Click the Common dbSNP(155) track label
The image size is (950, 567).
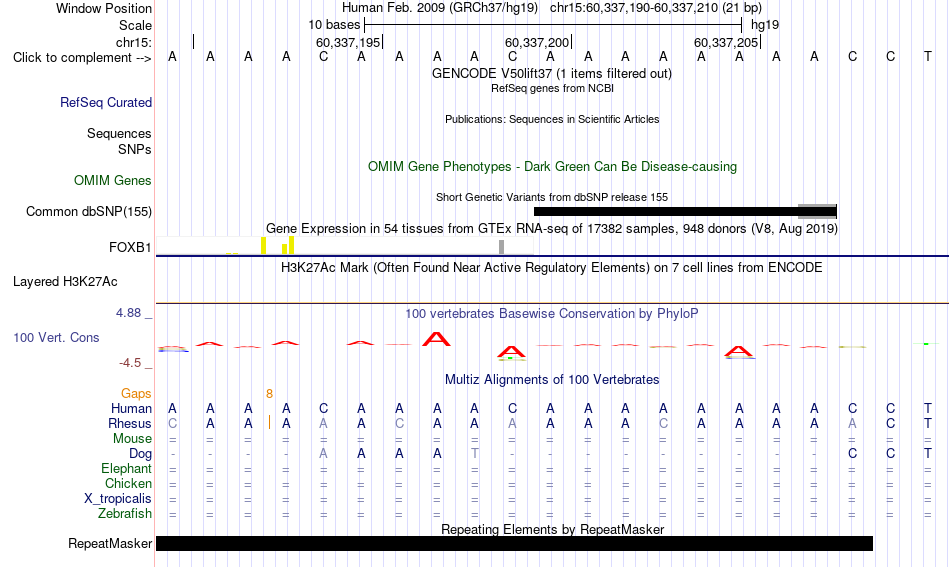click(x=88, y=211)
